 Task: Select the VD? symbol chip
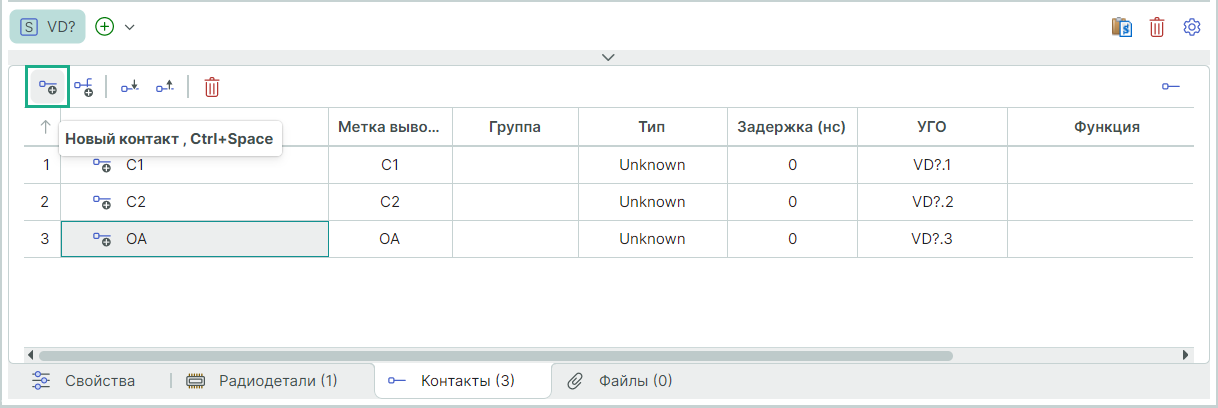click(48, 27)
